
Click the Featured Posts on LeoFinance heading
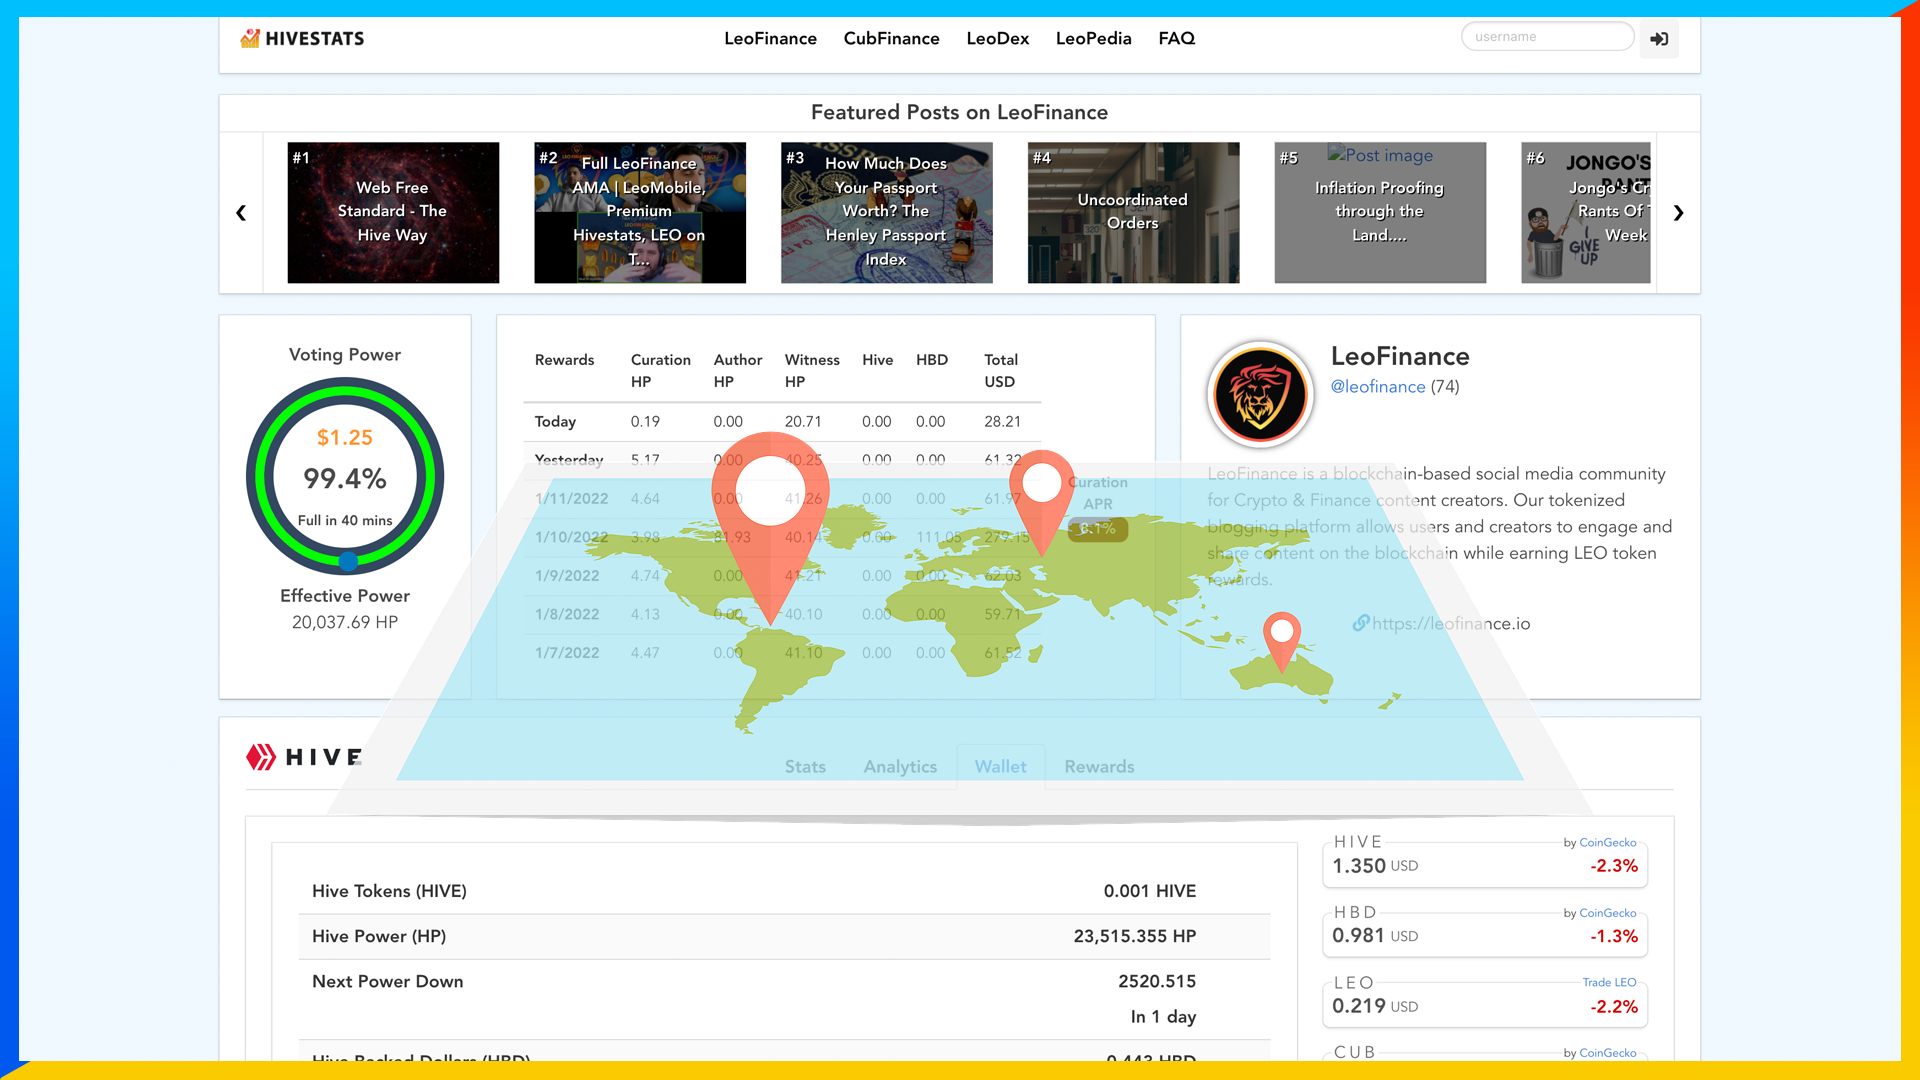(959, 112)
